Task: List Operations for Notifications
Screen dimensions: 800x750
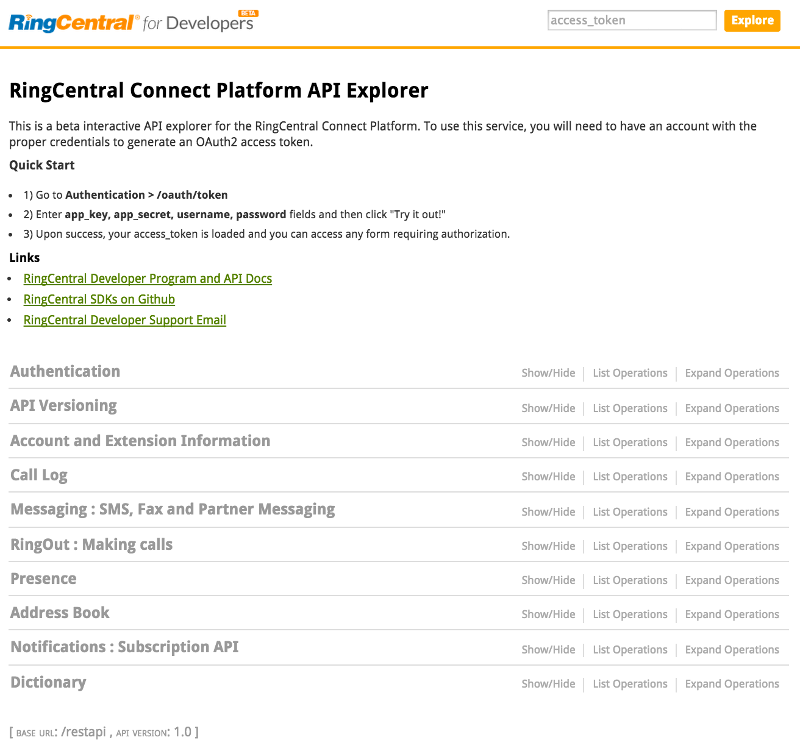Action: (x=630, y=649)
